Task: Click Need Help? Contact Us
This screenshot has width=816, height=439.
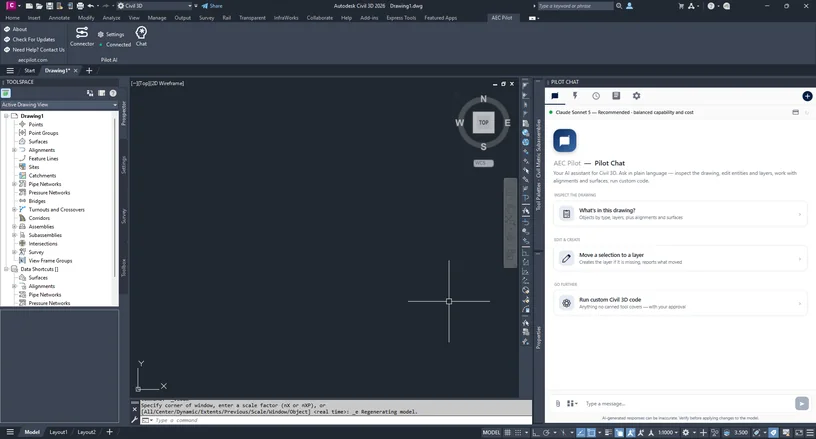Action: point(34,50)
